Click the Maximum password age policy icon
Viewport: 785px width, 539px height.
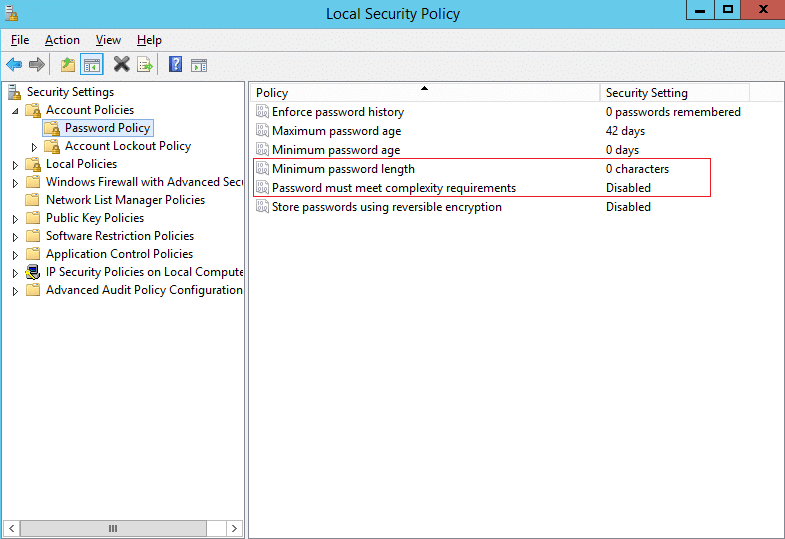262,130
